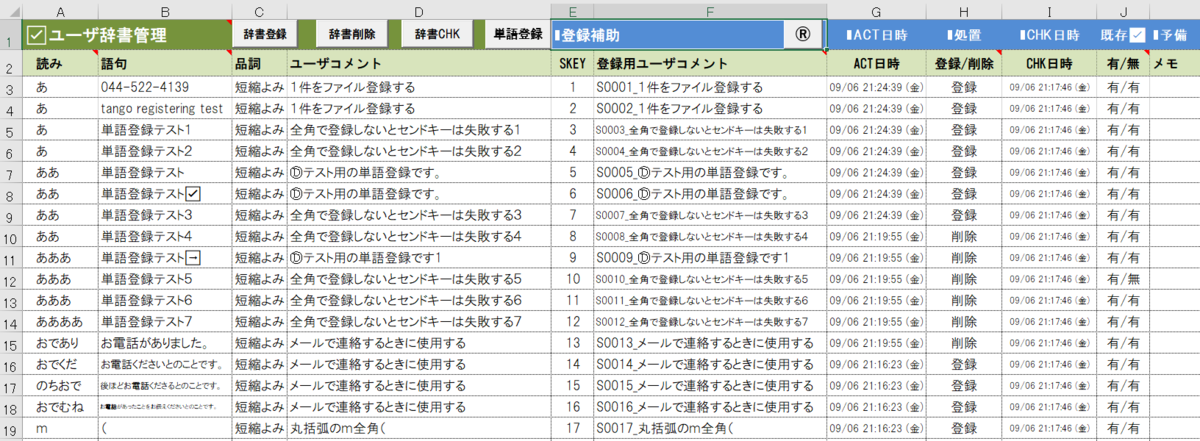The image size is (1200, 441).
Task: Select the 単語登録テスト5 cell
Action: [x=163, y=279]
